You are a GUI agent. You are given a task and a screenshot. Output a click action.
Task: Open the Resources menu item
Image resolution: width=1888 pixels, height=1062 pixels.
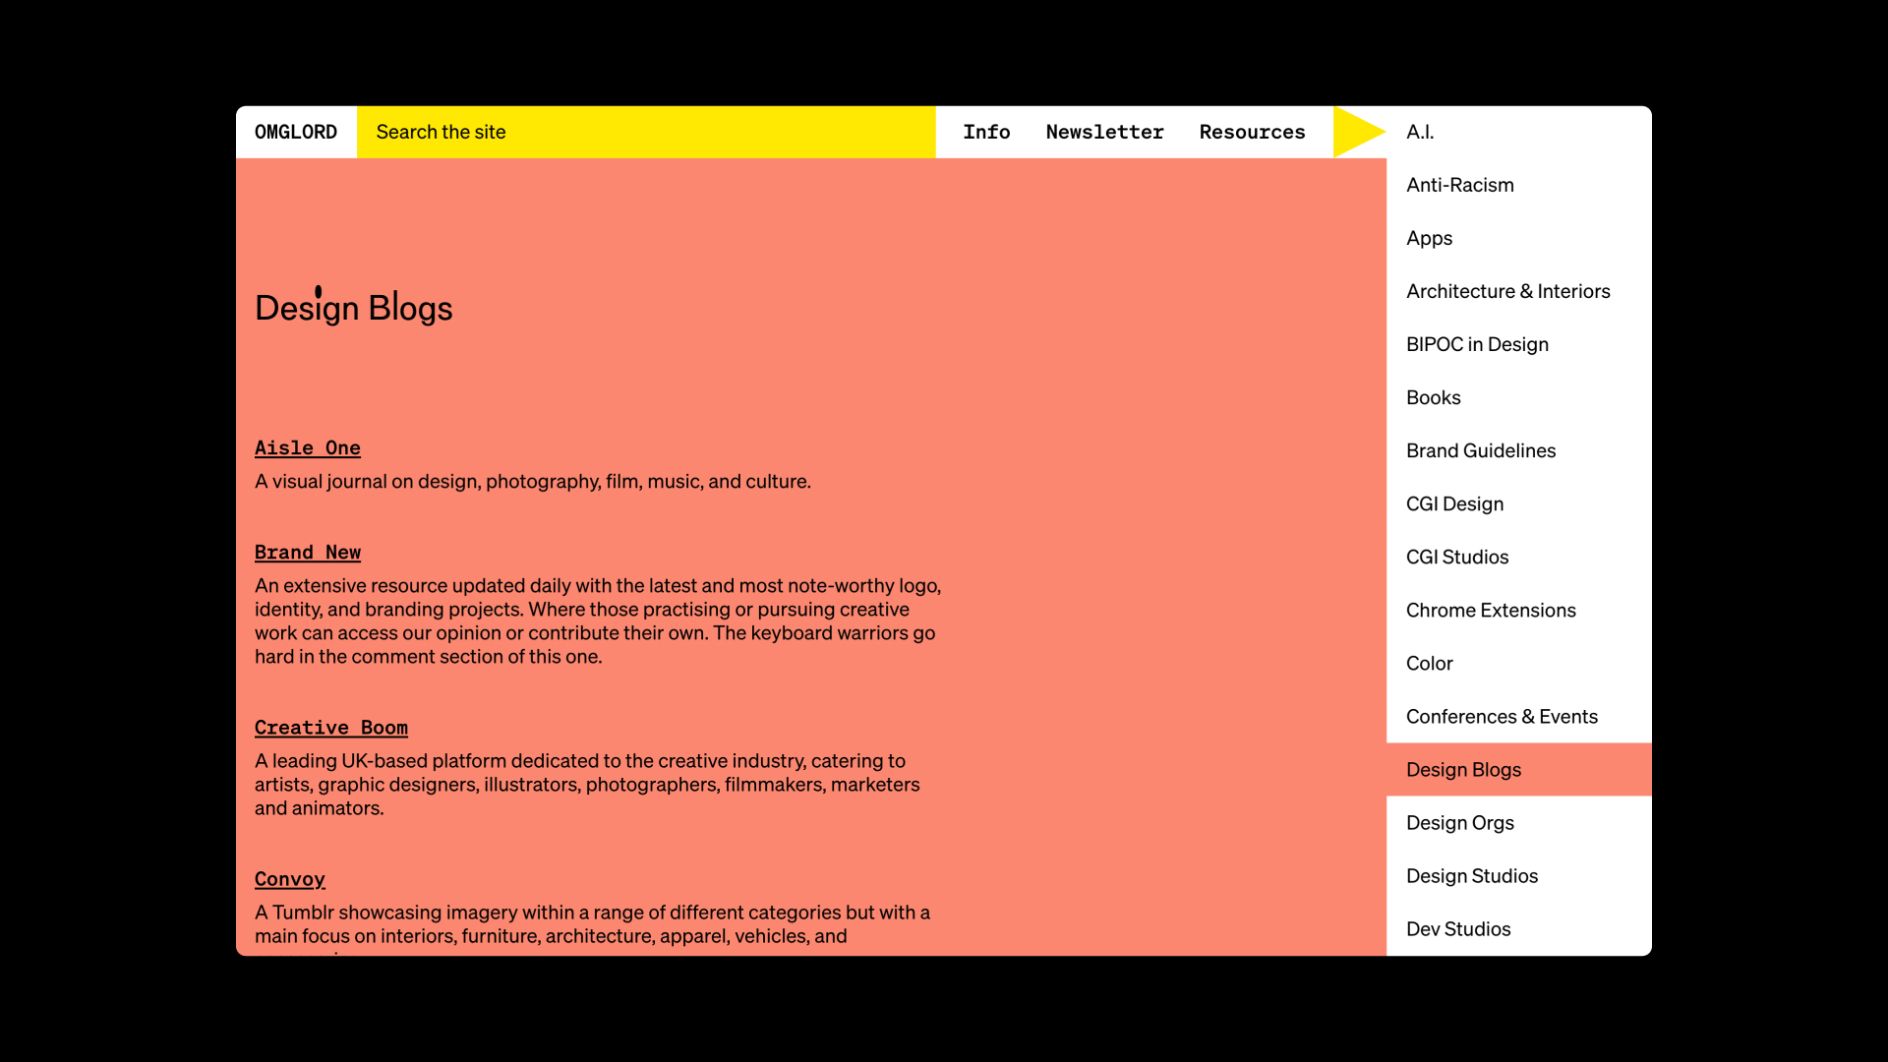coord(1252,132)
